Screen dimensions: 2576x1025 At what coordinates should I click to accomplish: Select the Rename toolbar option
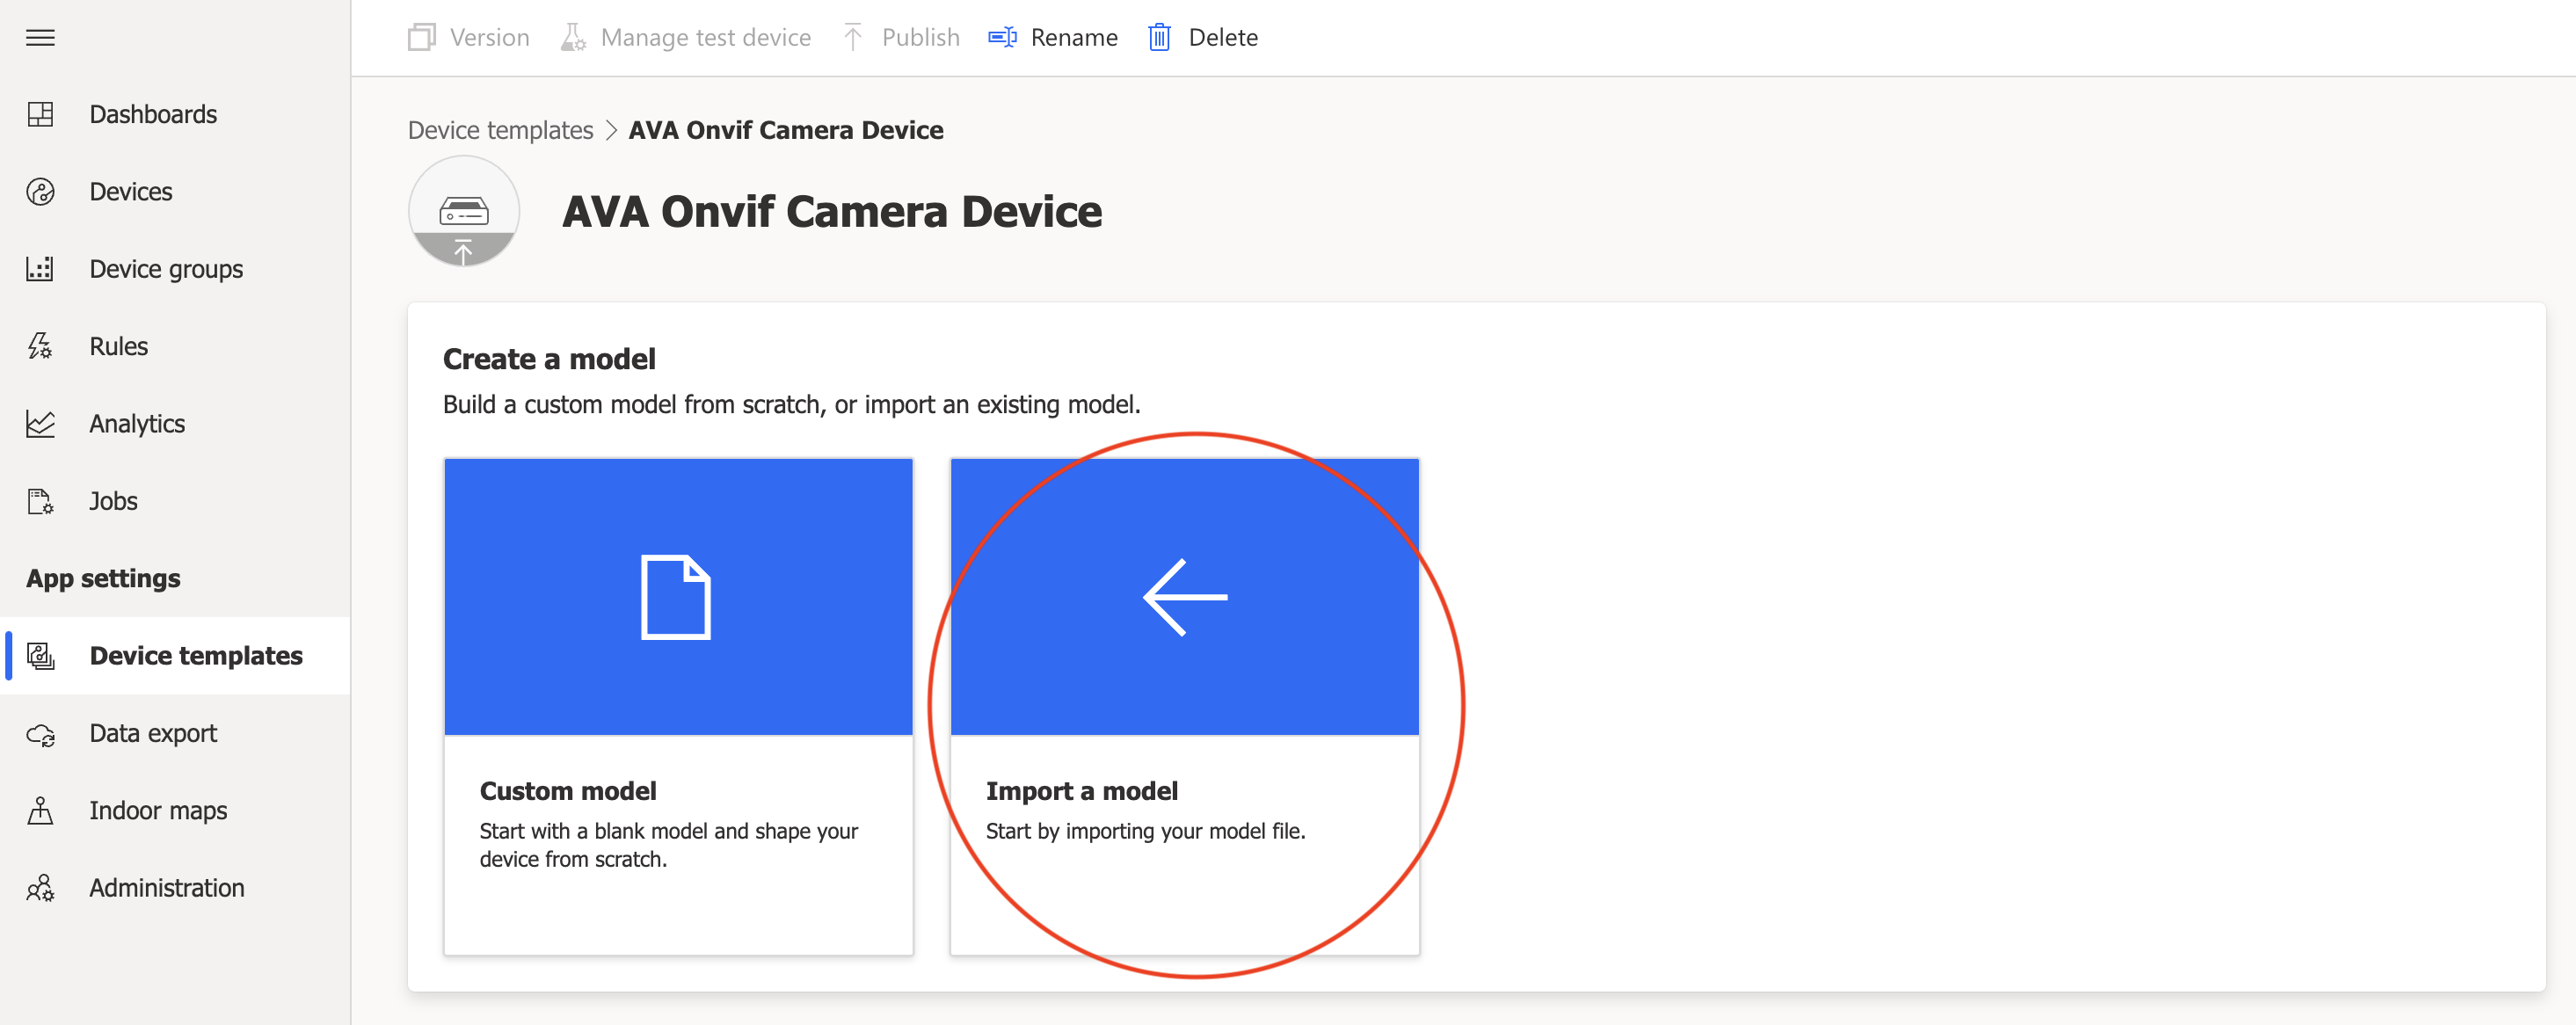[1052, 36]
